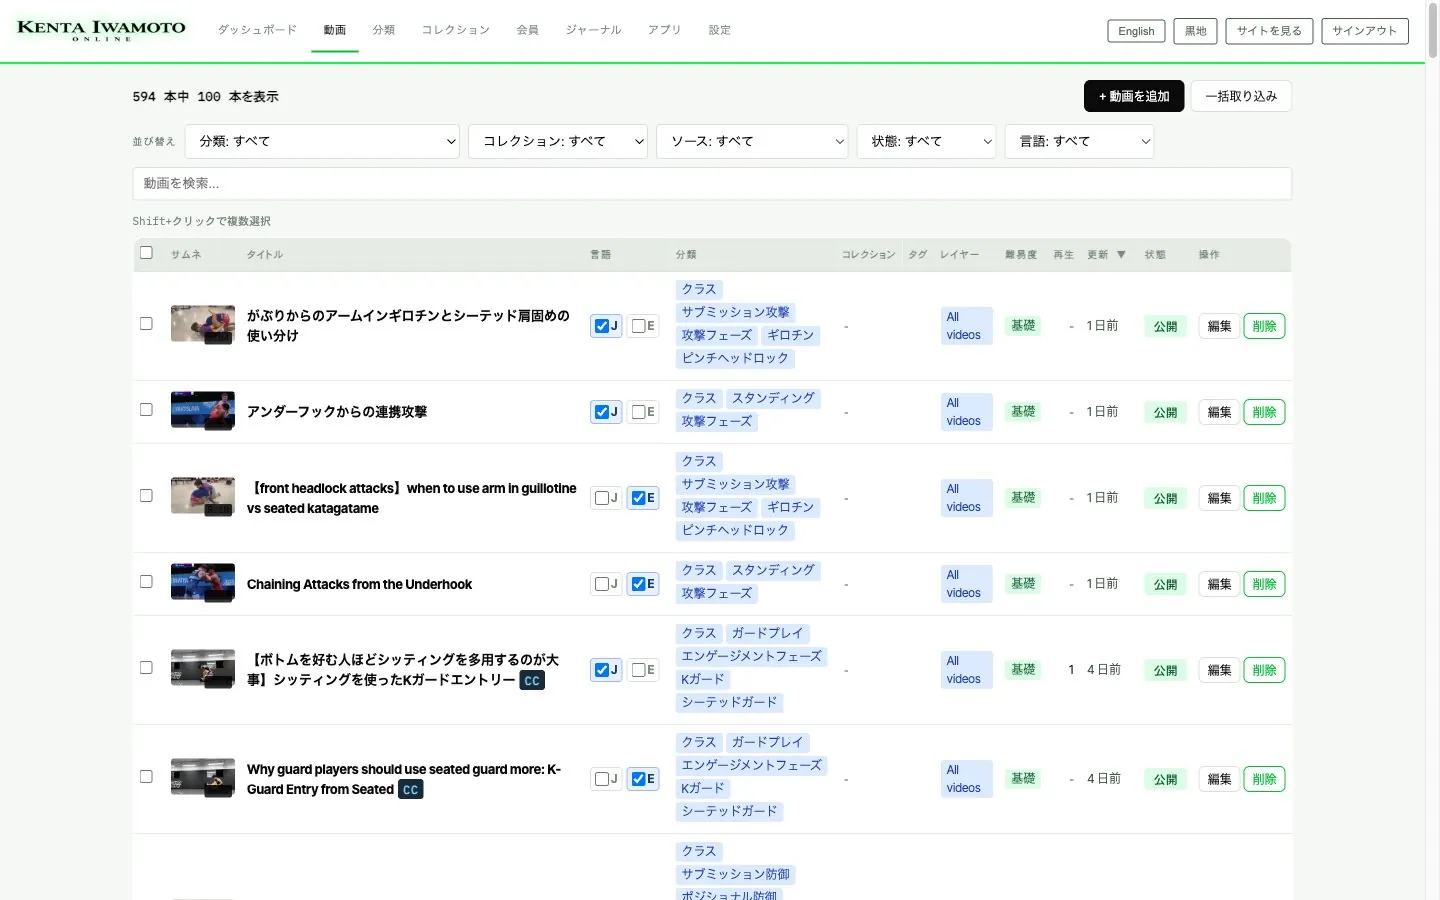This screenshot has height=900, width=1440.
Task: Uncheck E language box for Why guard players row
Action: tap(638, 779)
